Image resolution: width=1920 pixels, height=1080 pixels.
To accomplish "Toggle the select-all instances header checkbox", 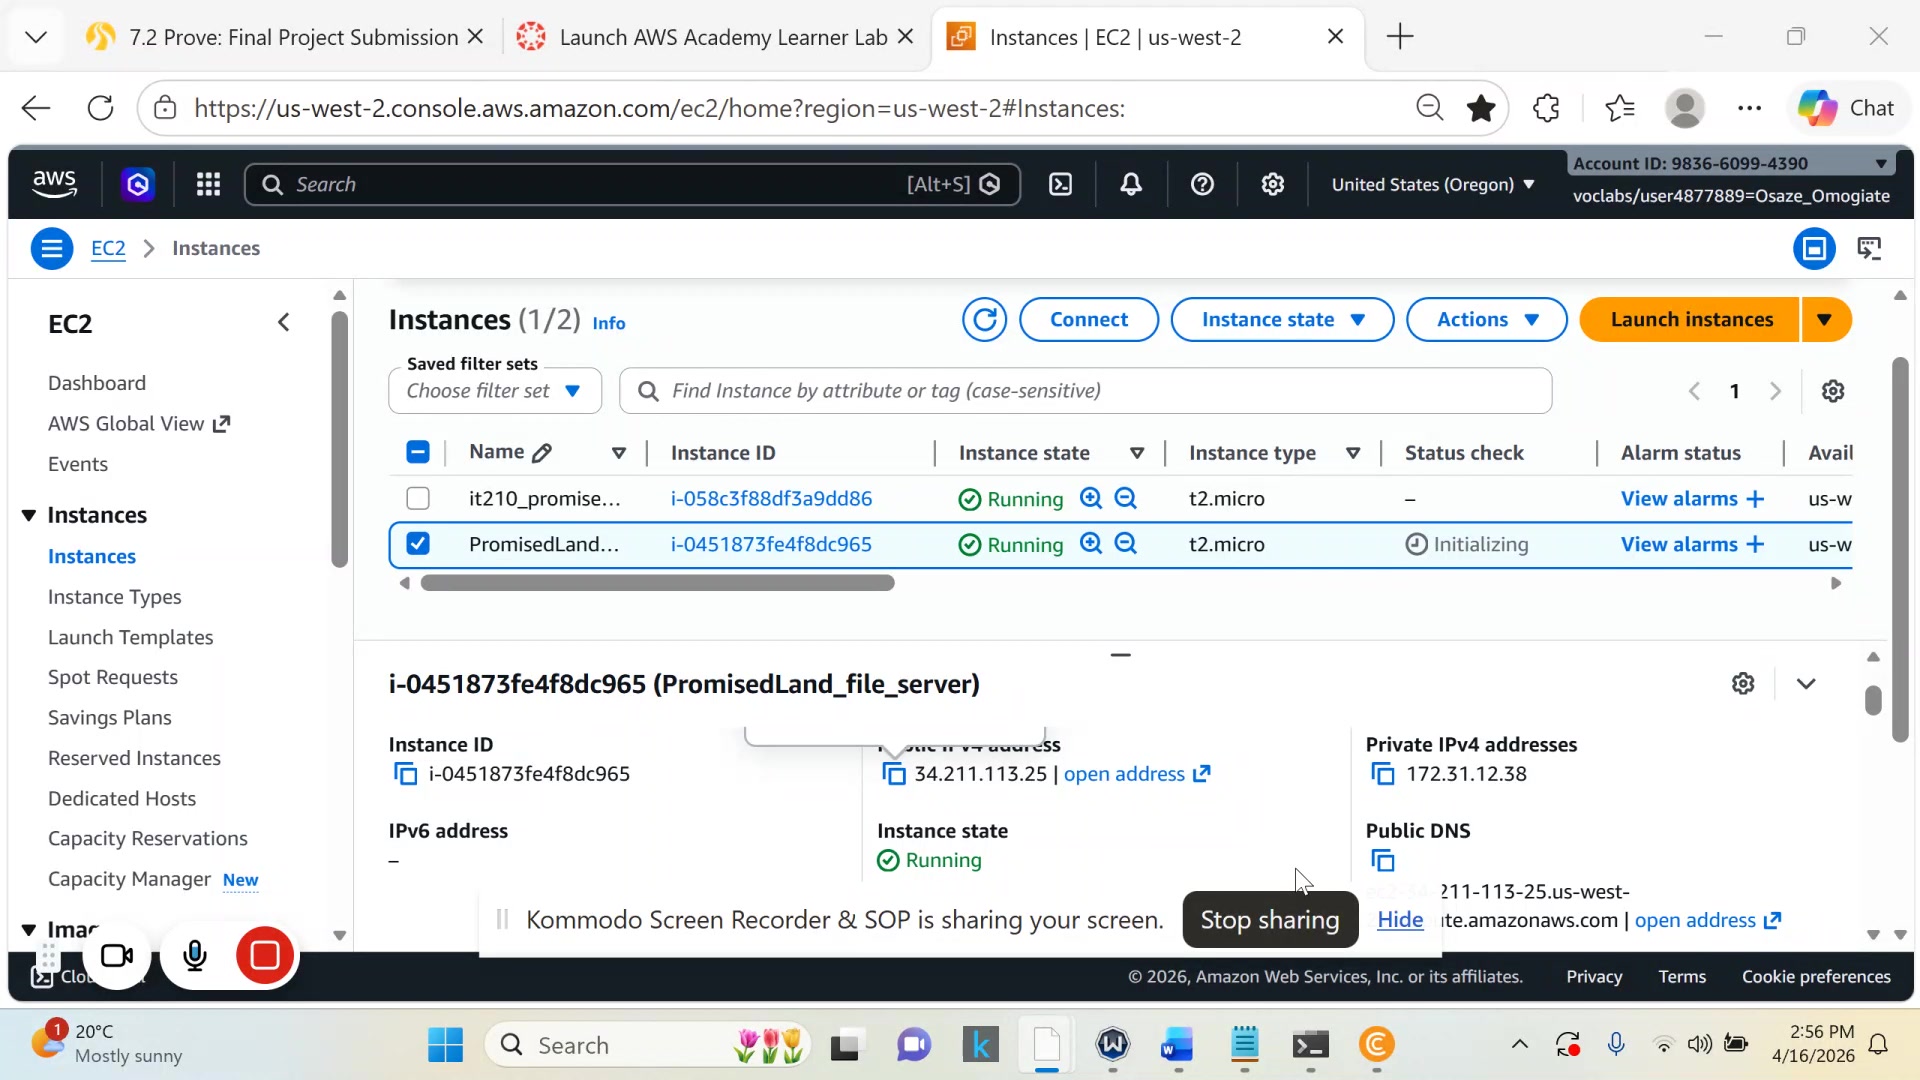I will pos(418,452).
